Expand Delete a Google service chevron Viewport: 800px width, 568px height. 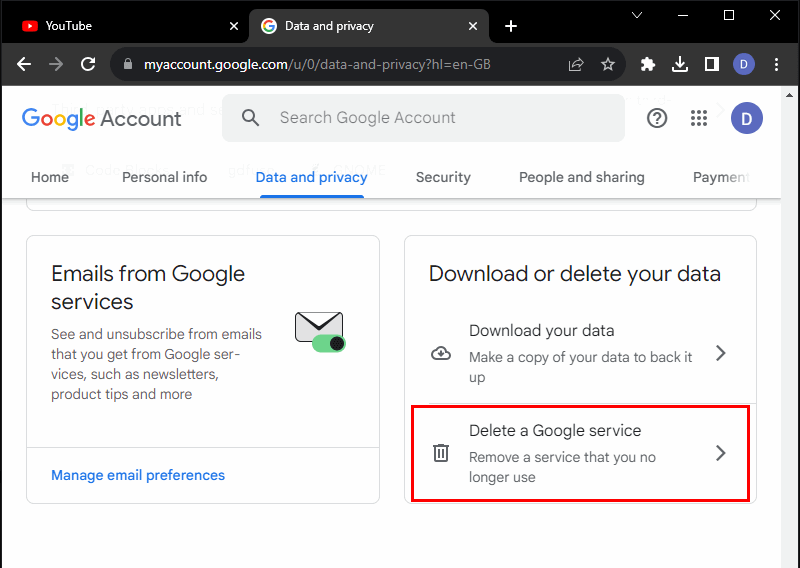[x=720, y=453]
